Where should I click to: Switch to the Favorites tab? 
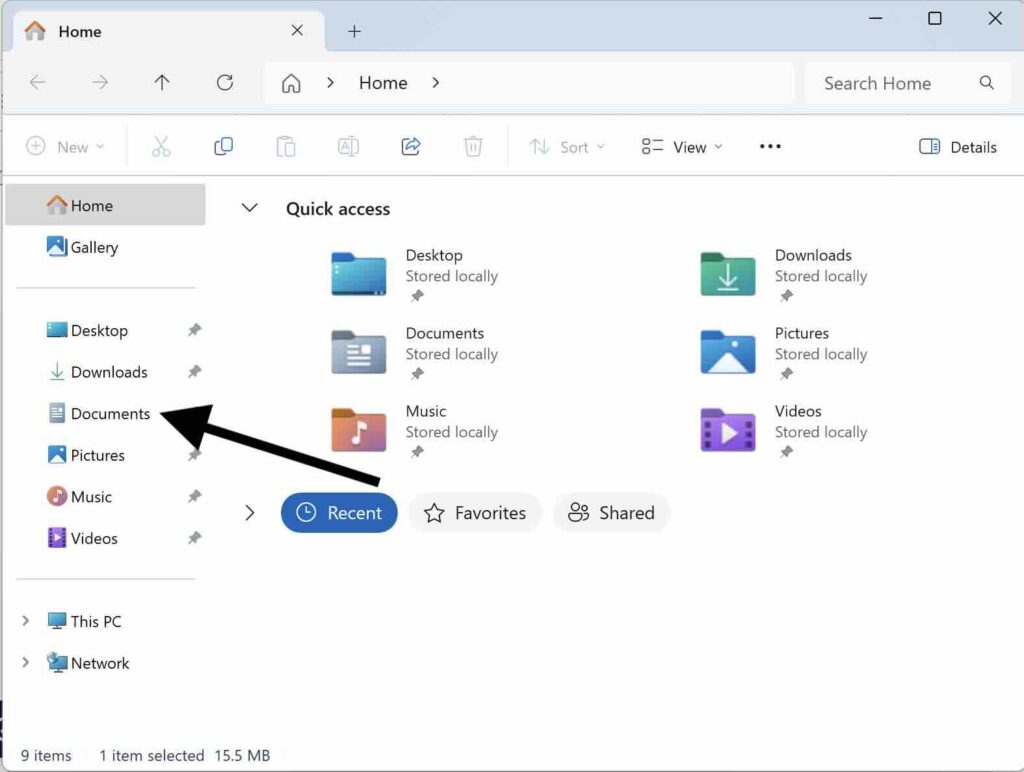coord(475,513)
